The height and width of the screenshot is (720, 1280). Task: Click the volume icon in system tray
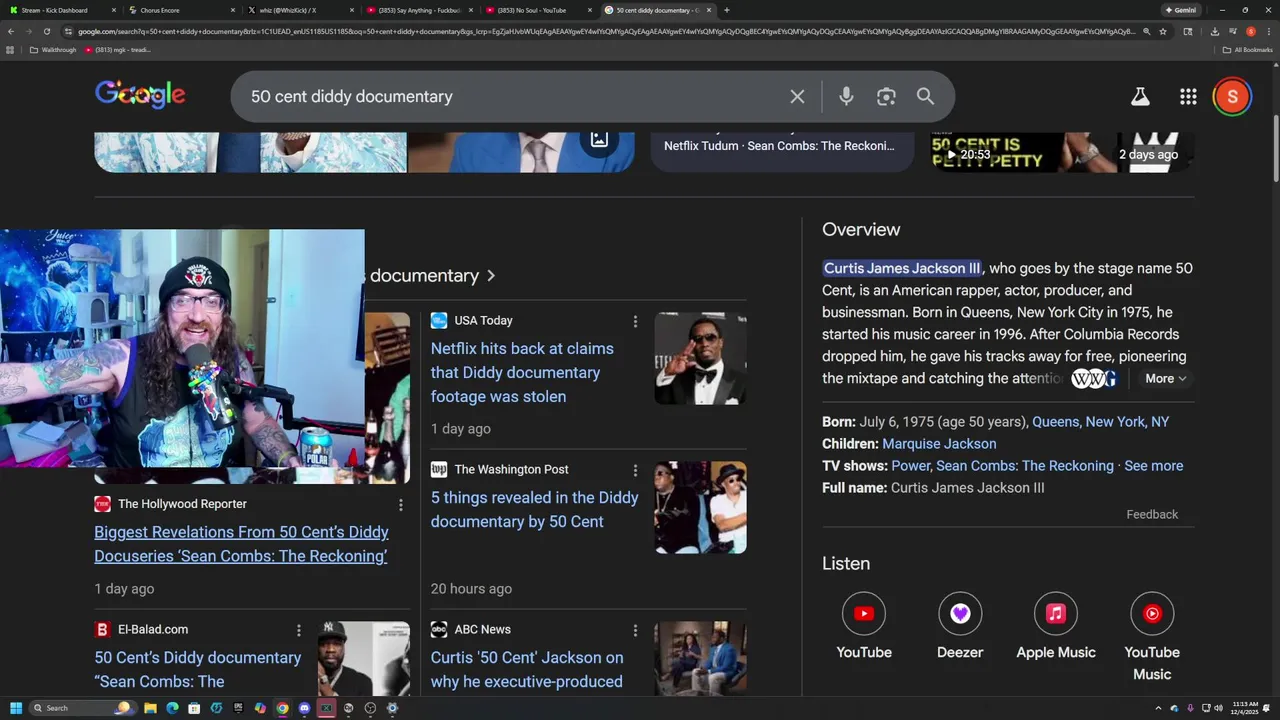click(1216, 708)
